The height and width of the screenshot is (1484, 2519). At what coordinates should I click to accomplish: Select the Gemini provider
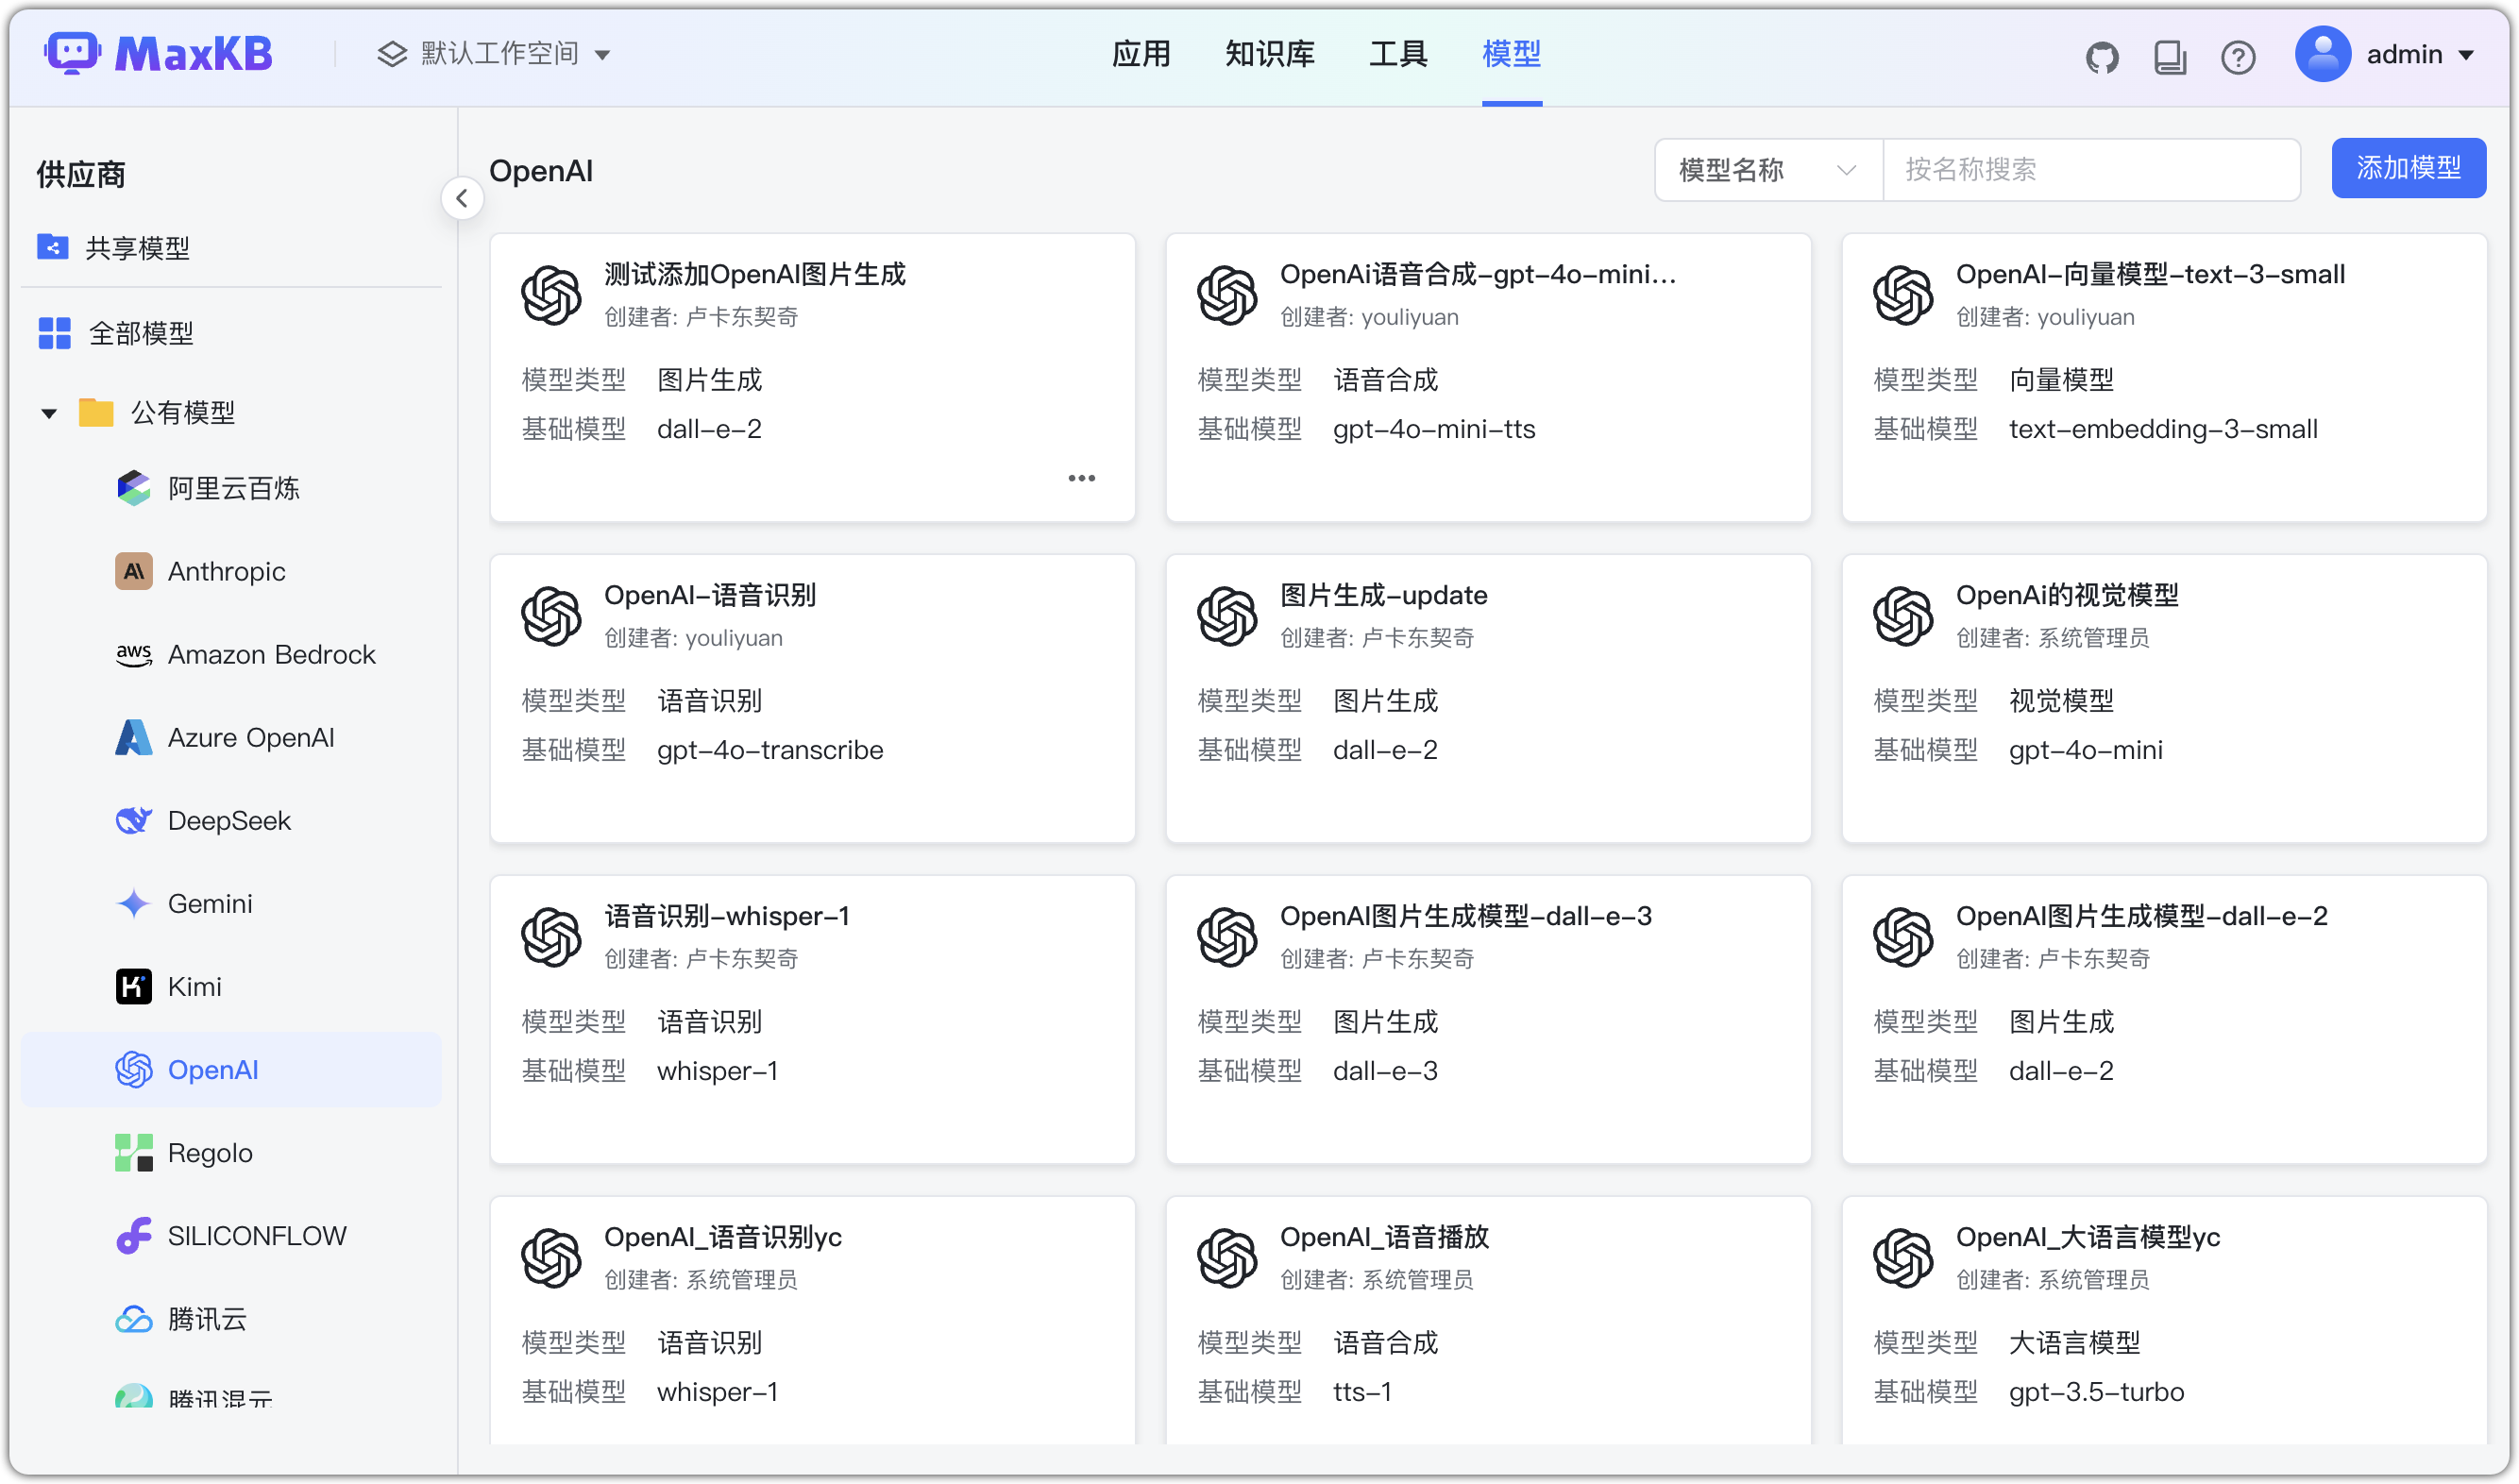coord(231,903)
